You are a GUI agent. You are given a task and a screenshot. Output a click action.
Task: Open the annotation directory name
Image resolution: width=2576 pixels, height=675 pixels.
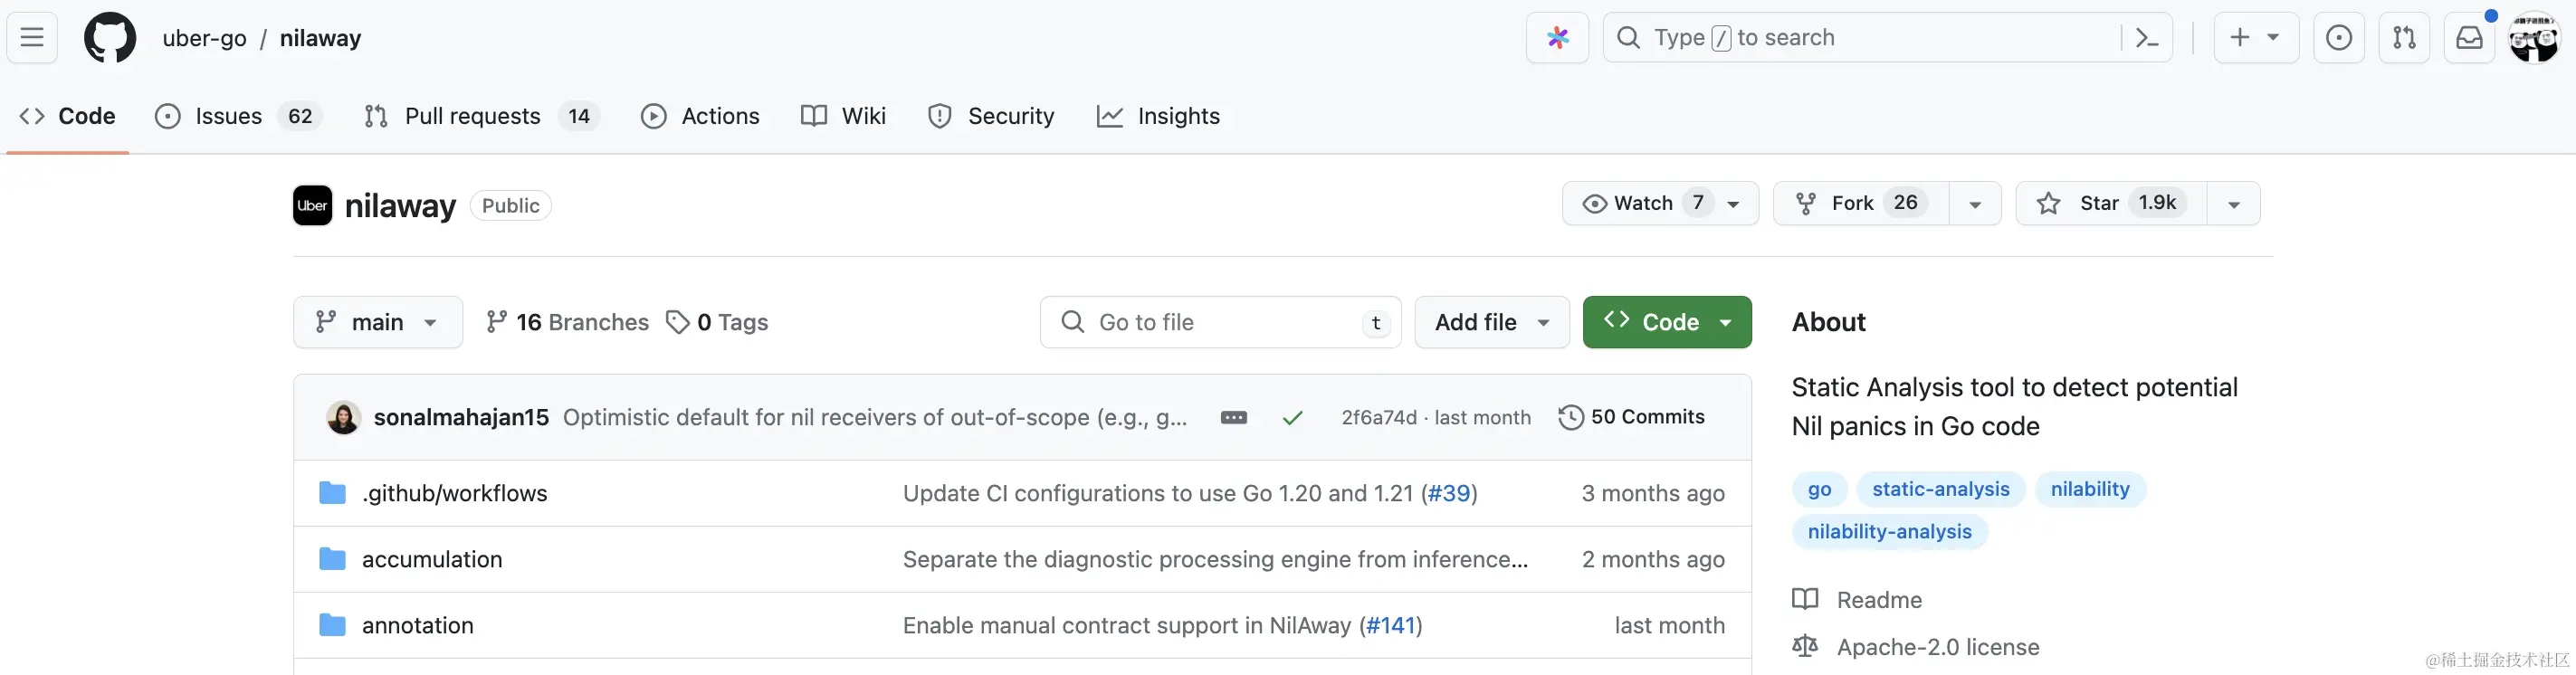[x=418, y=625]
